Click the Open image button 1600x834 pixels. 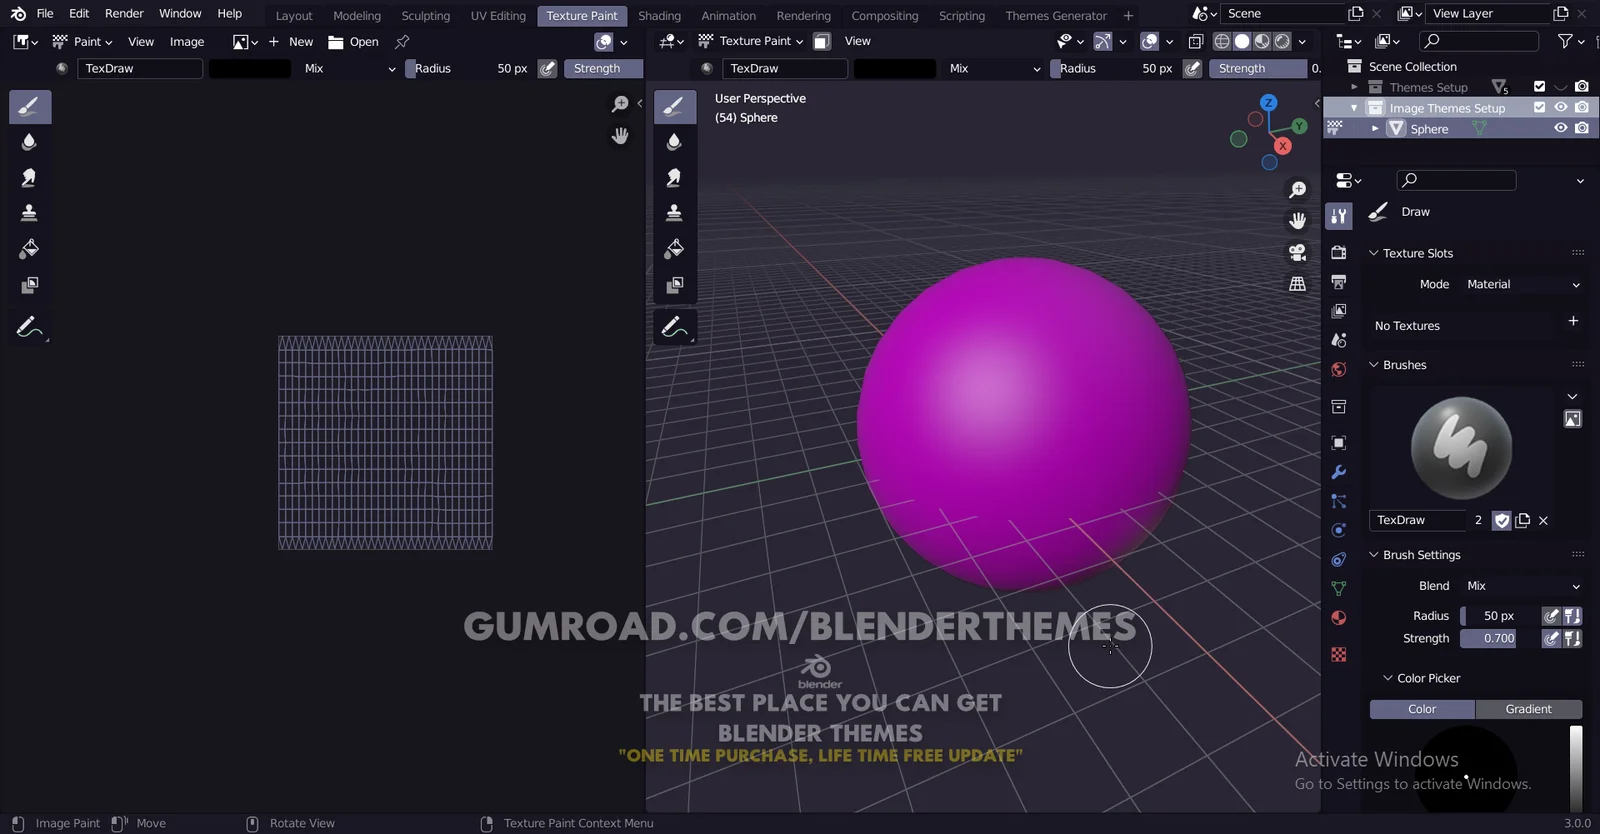[354, 42]
